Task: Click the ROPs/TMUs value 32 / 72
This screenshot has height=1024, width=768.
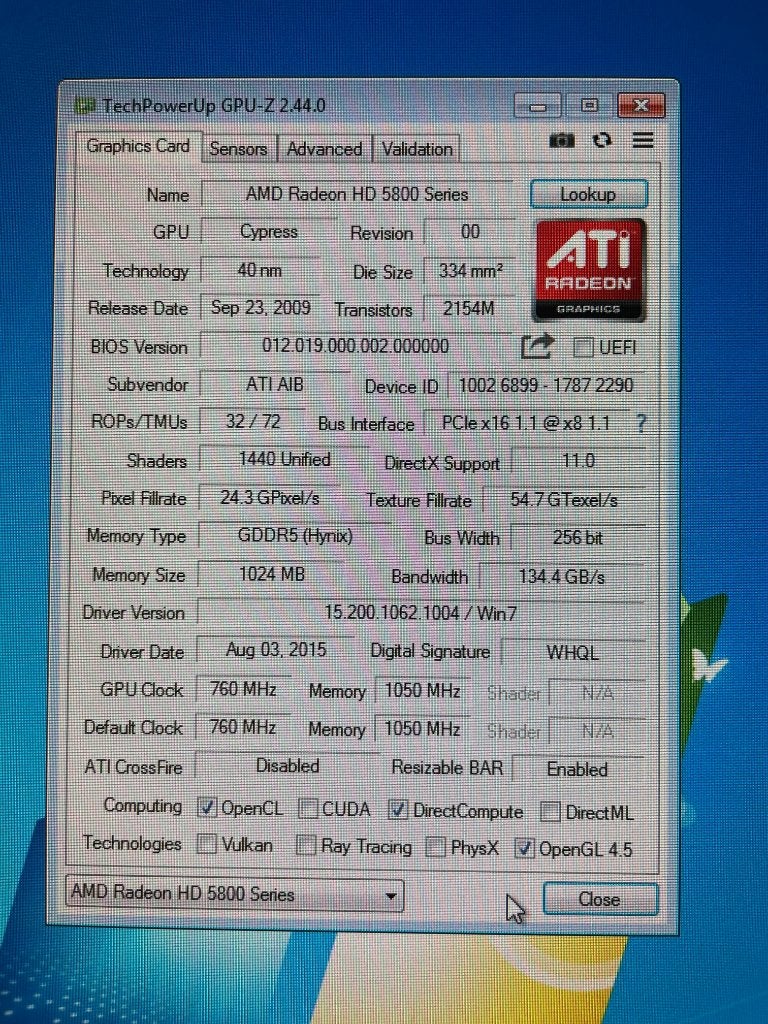Action: (253, 422)
